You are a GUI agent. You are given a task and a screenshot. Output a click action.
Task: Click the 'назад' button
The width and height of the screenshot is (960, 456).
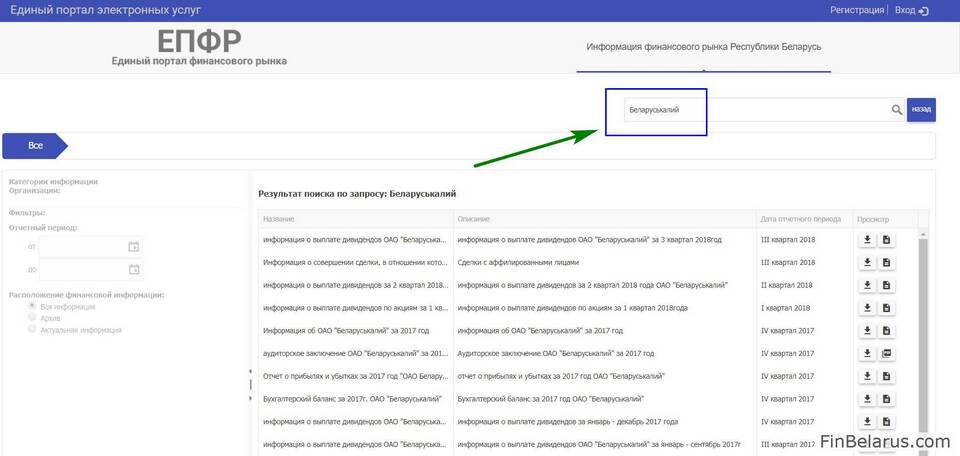[921, 110]
